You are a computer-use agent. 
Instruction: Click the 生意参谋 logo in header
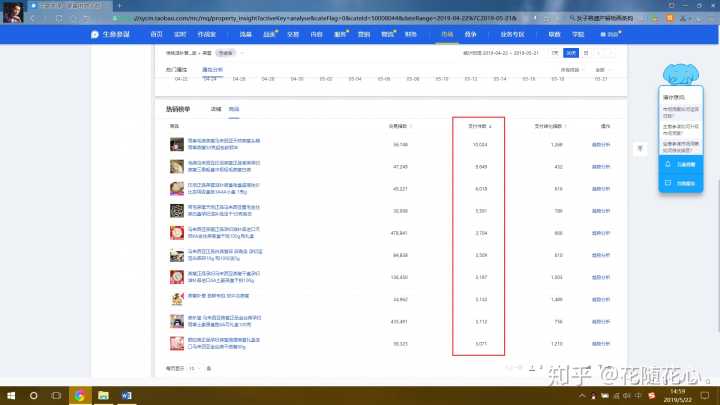coord(105,35)
